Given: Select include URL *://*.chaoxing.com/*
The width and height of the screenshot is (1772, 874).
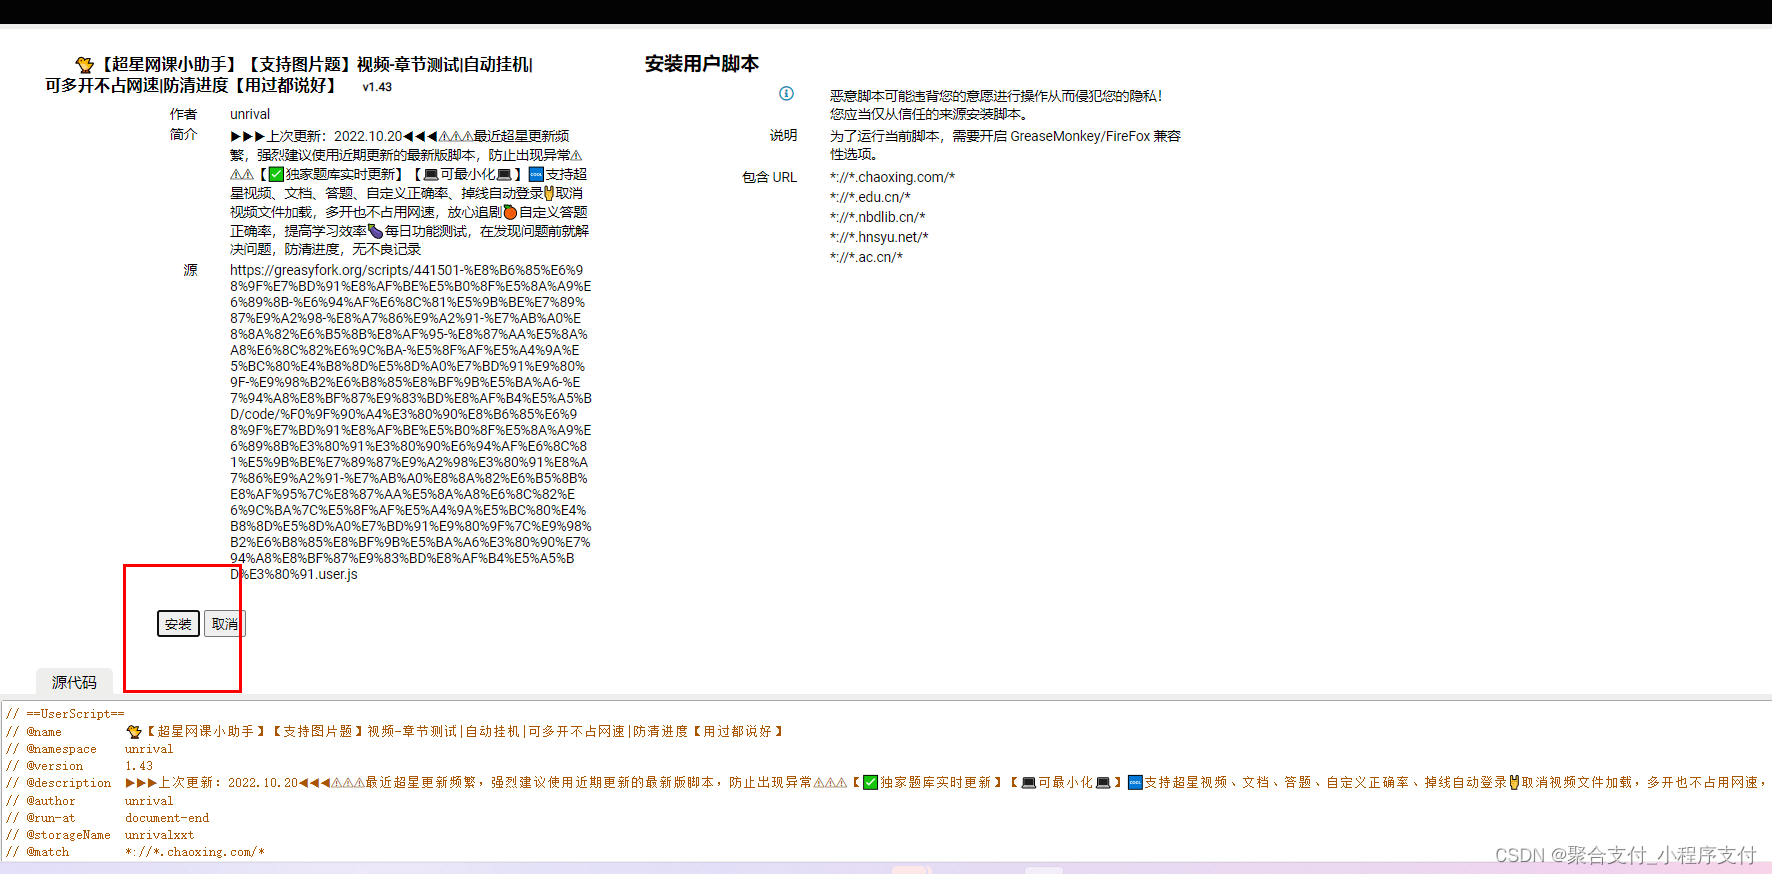Looking at the screenshot, I should [892, 177].
